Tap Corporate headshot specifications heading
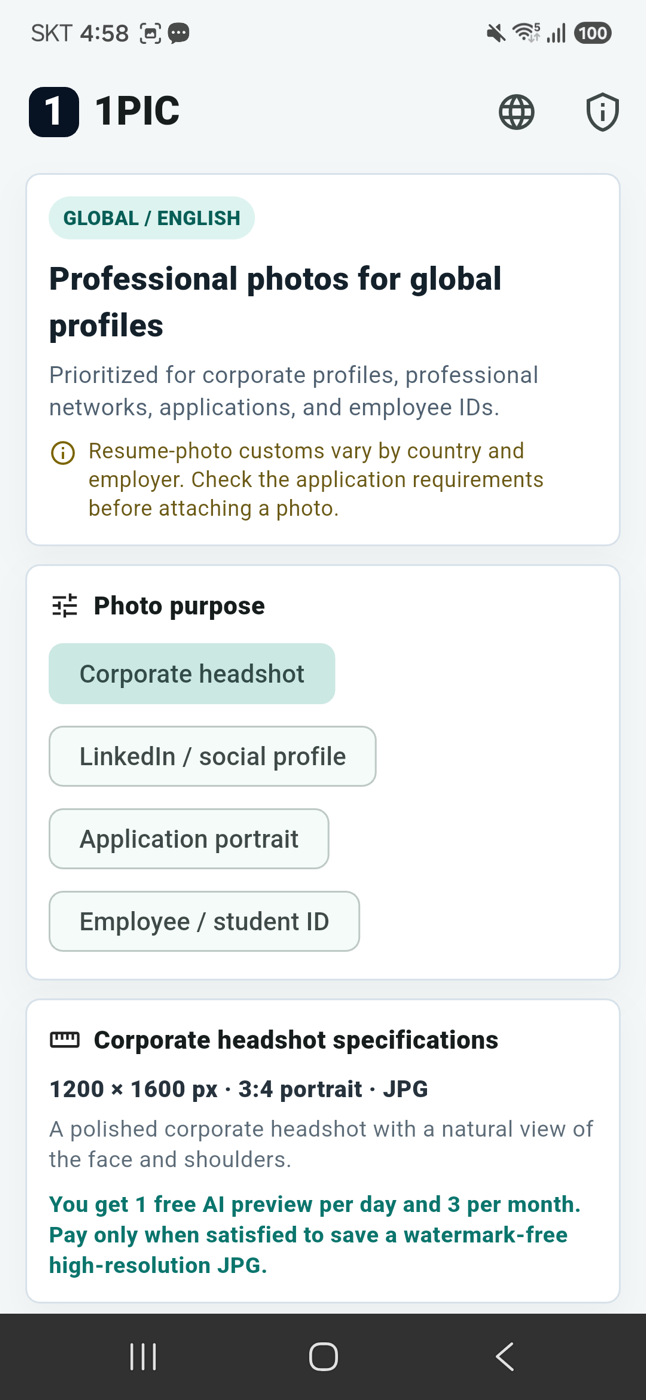 click(296, 1040)
